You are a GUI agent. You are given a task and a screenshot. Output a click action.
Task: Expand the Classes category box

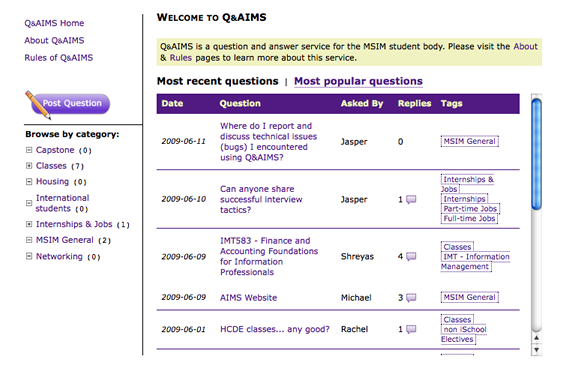(x=29, y=166)
